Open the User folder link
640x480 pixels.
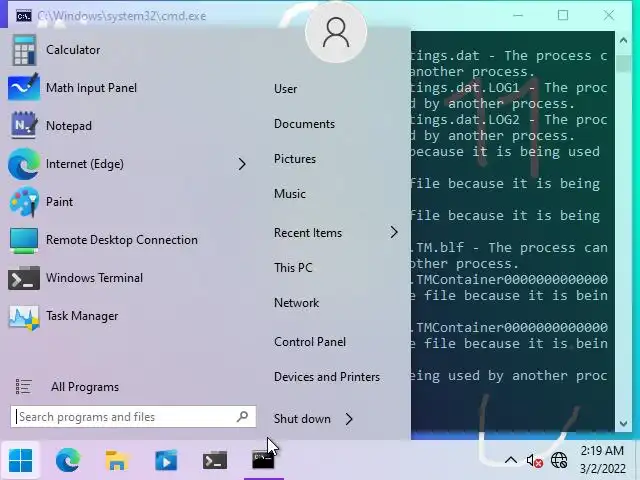point(285,89)
